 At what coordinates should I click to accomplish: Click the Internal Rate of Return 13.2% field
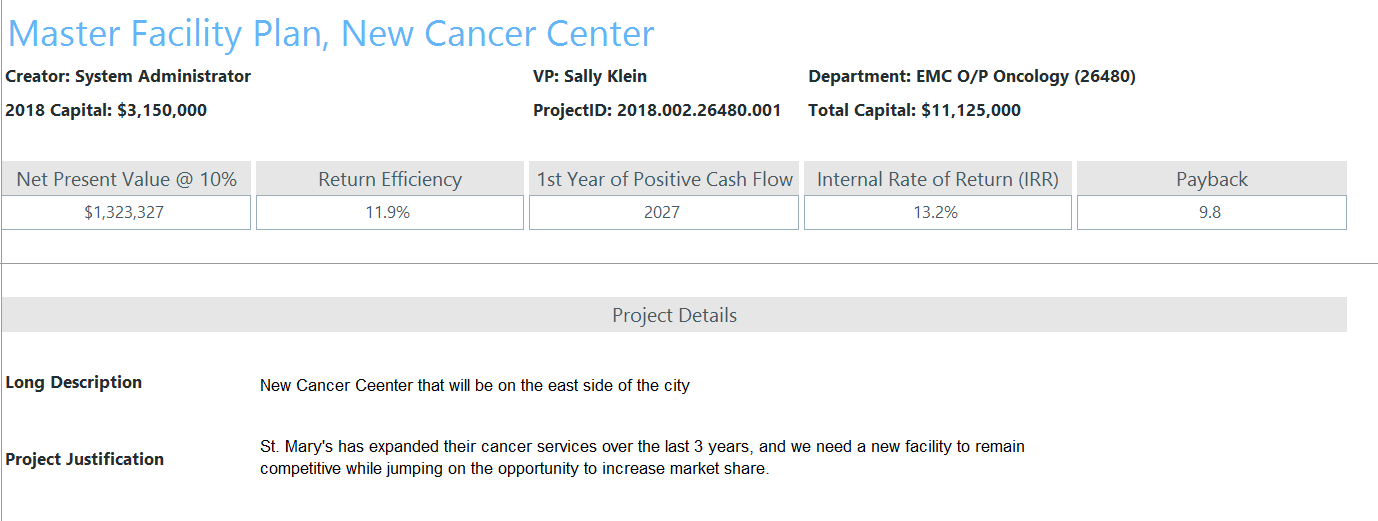pyautogui.click(x=938, y=213)
